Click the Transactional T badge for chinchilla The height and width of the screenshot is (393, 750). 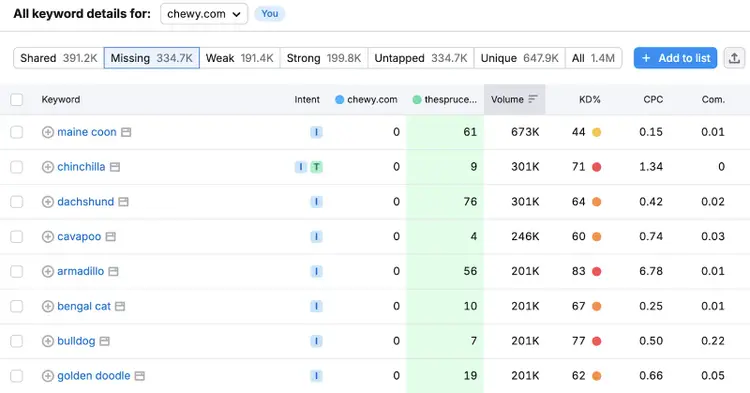(316, 167)
